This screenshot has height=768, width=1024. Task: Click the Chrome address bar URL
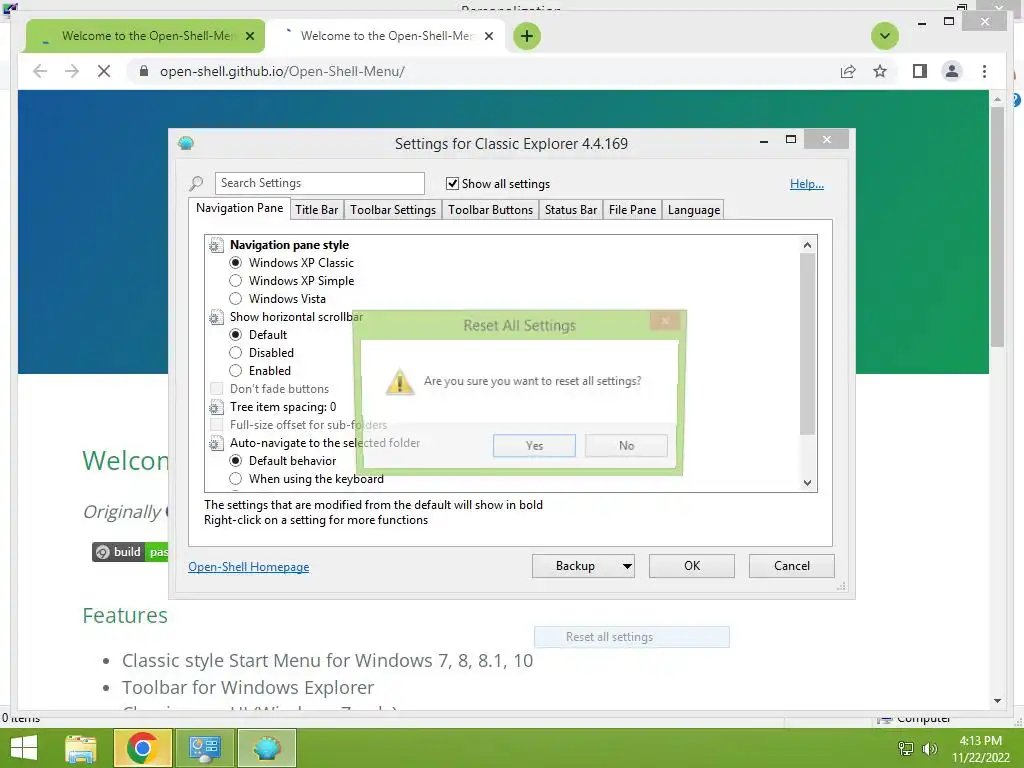click(282, 71)
